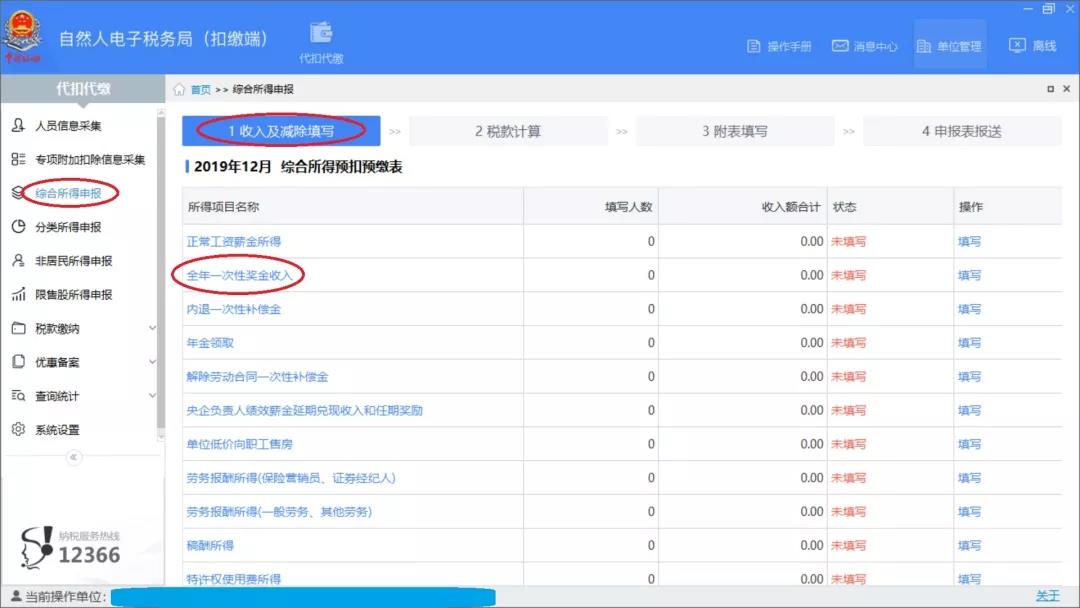Collapse the left sidebar with the arrow

tap(71, 457)
